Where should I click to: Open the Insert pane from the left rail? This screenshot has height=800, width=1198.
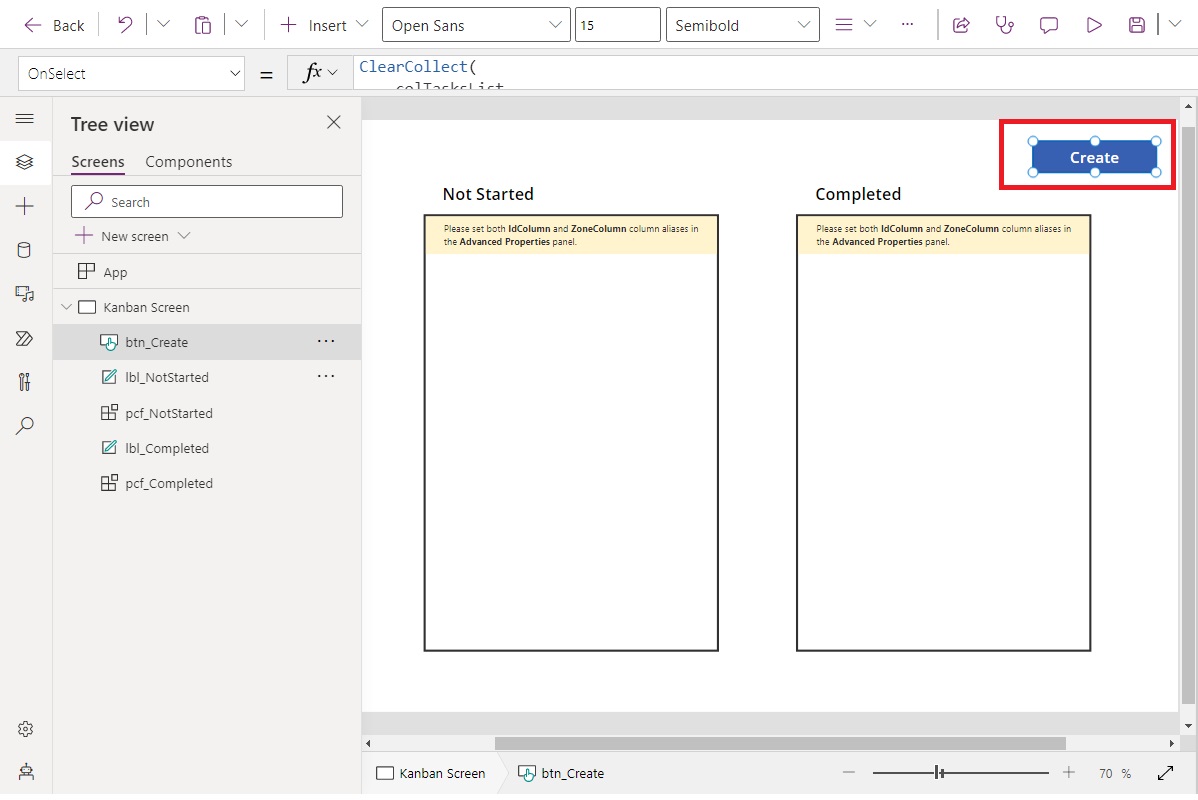tap(25, 206)
